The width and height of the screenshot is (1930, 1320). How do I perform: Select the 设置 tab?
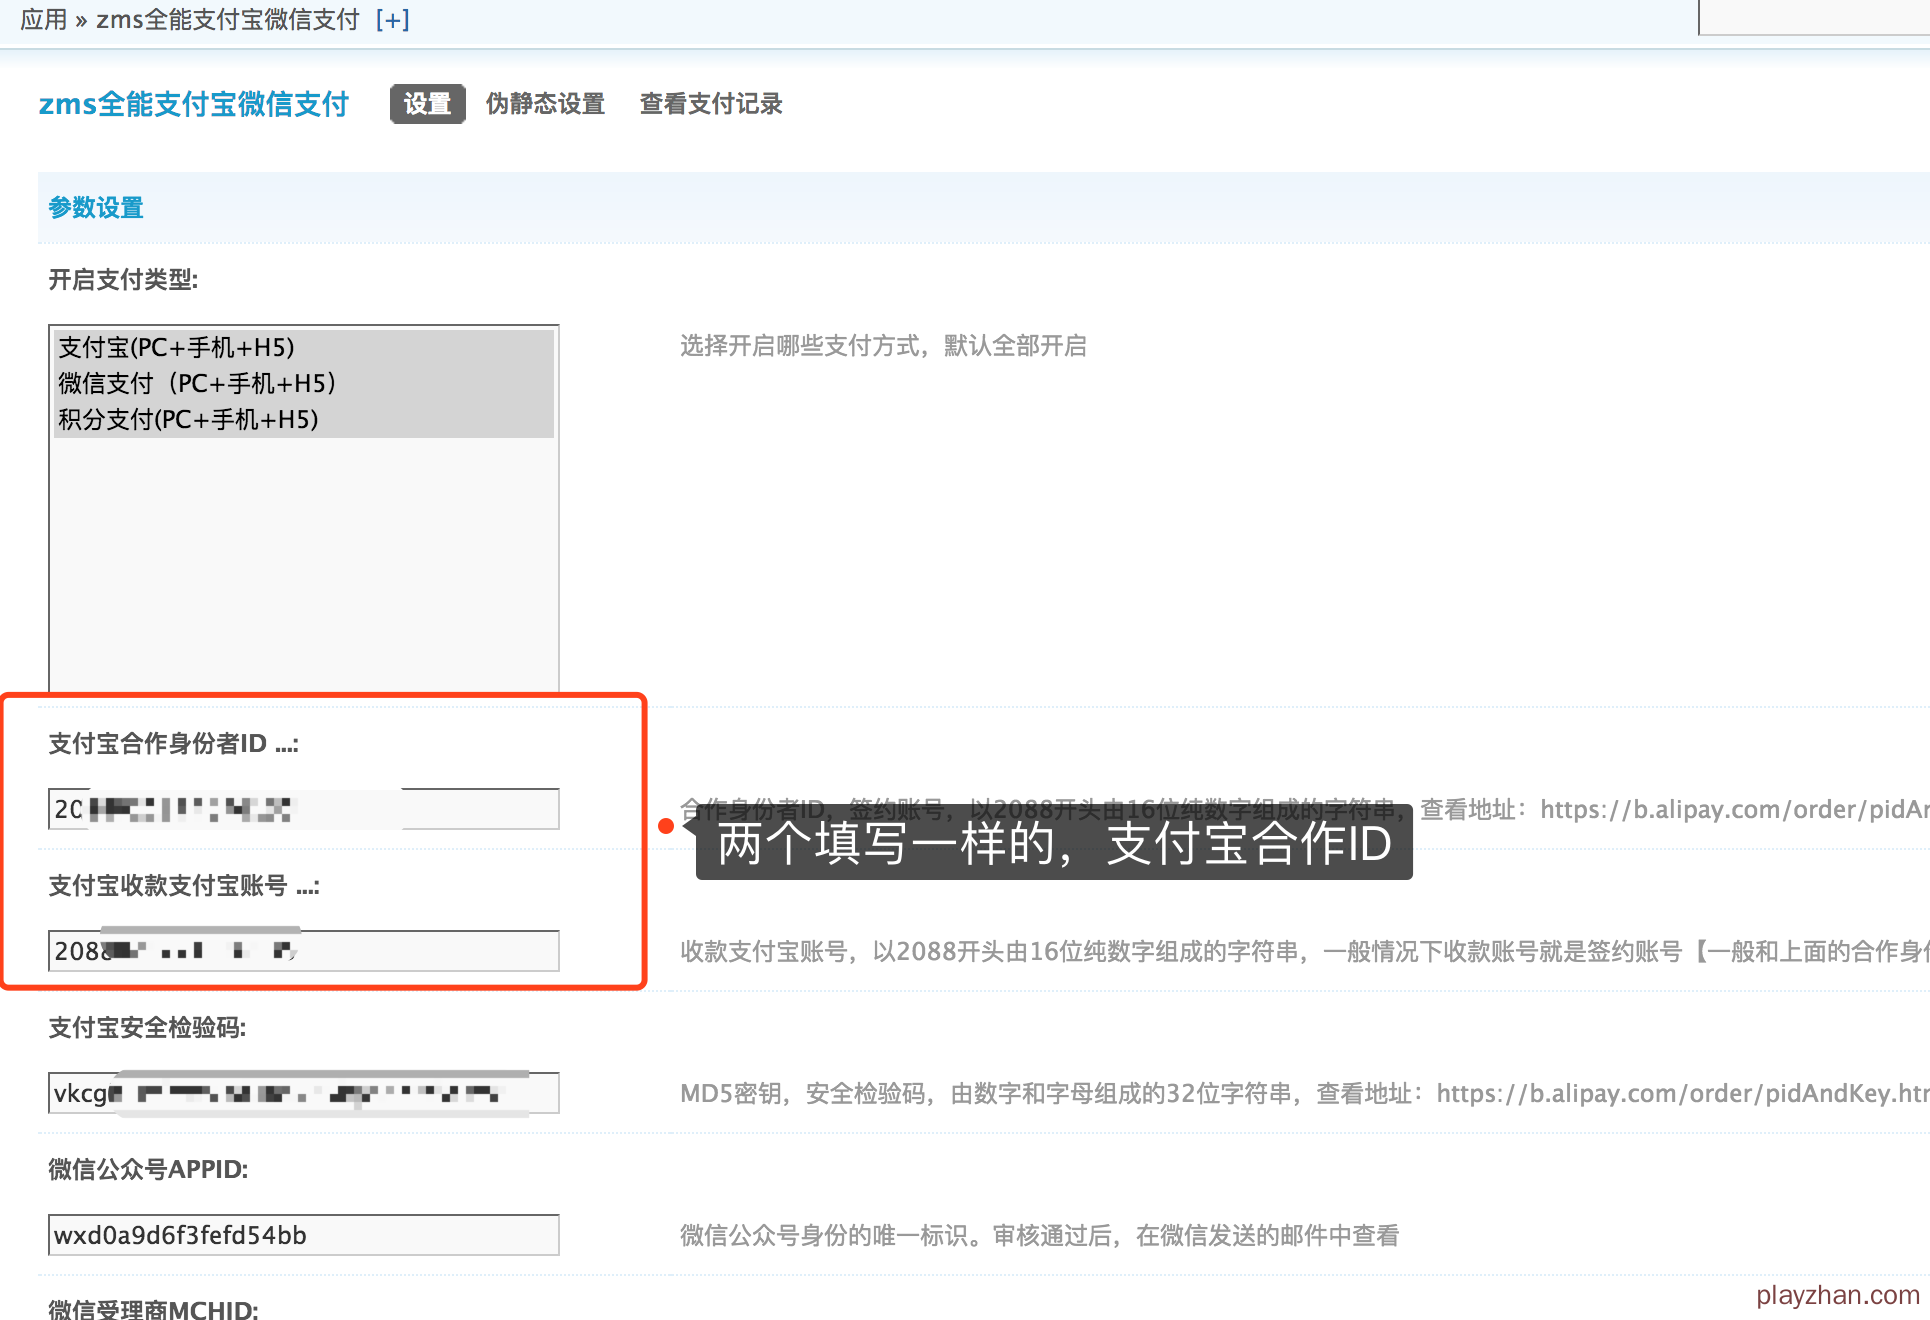click(x=427, y=104)
